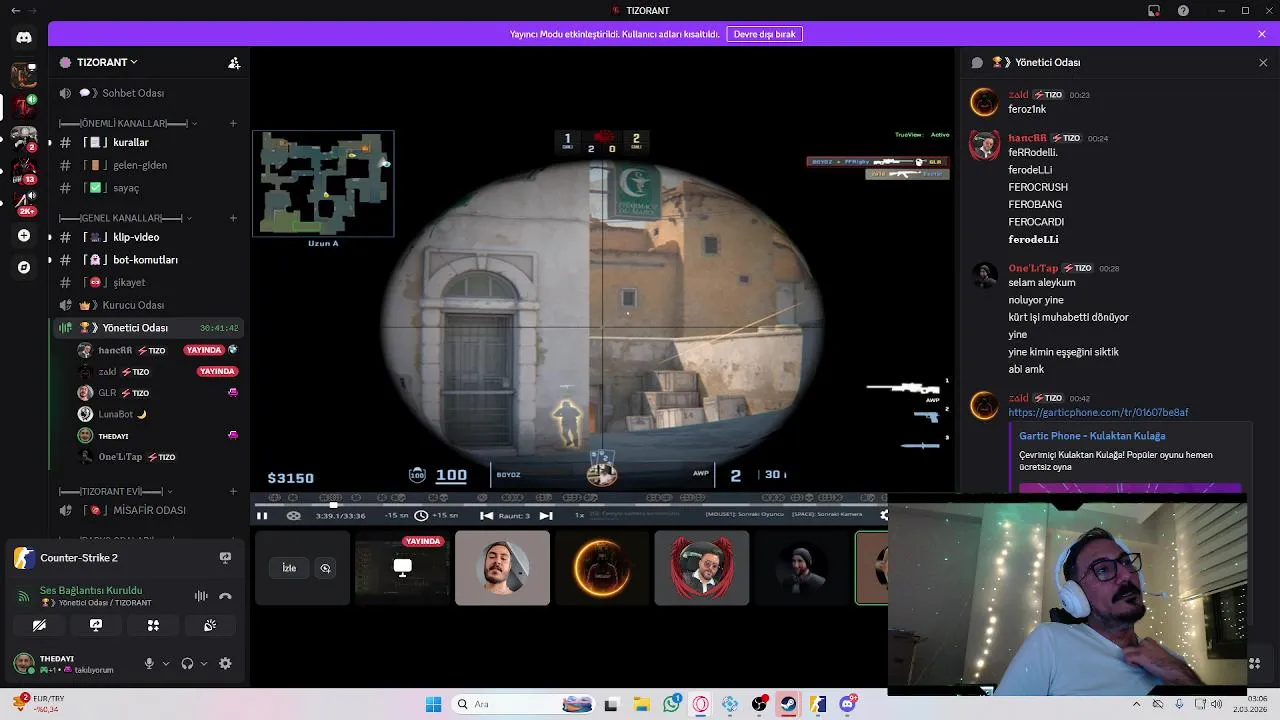Mute the microphone
Viewport: 1280px width, 720px height.
[x=149, y=663]
